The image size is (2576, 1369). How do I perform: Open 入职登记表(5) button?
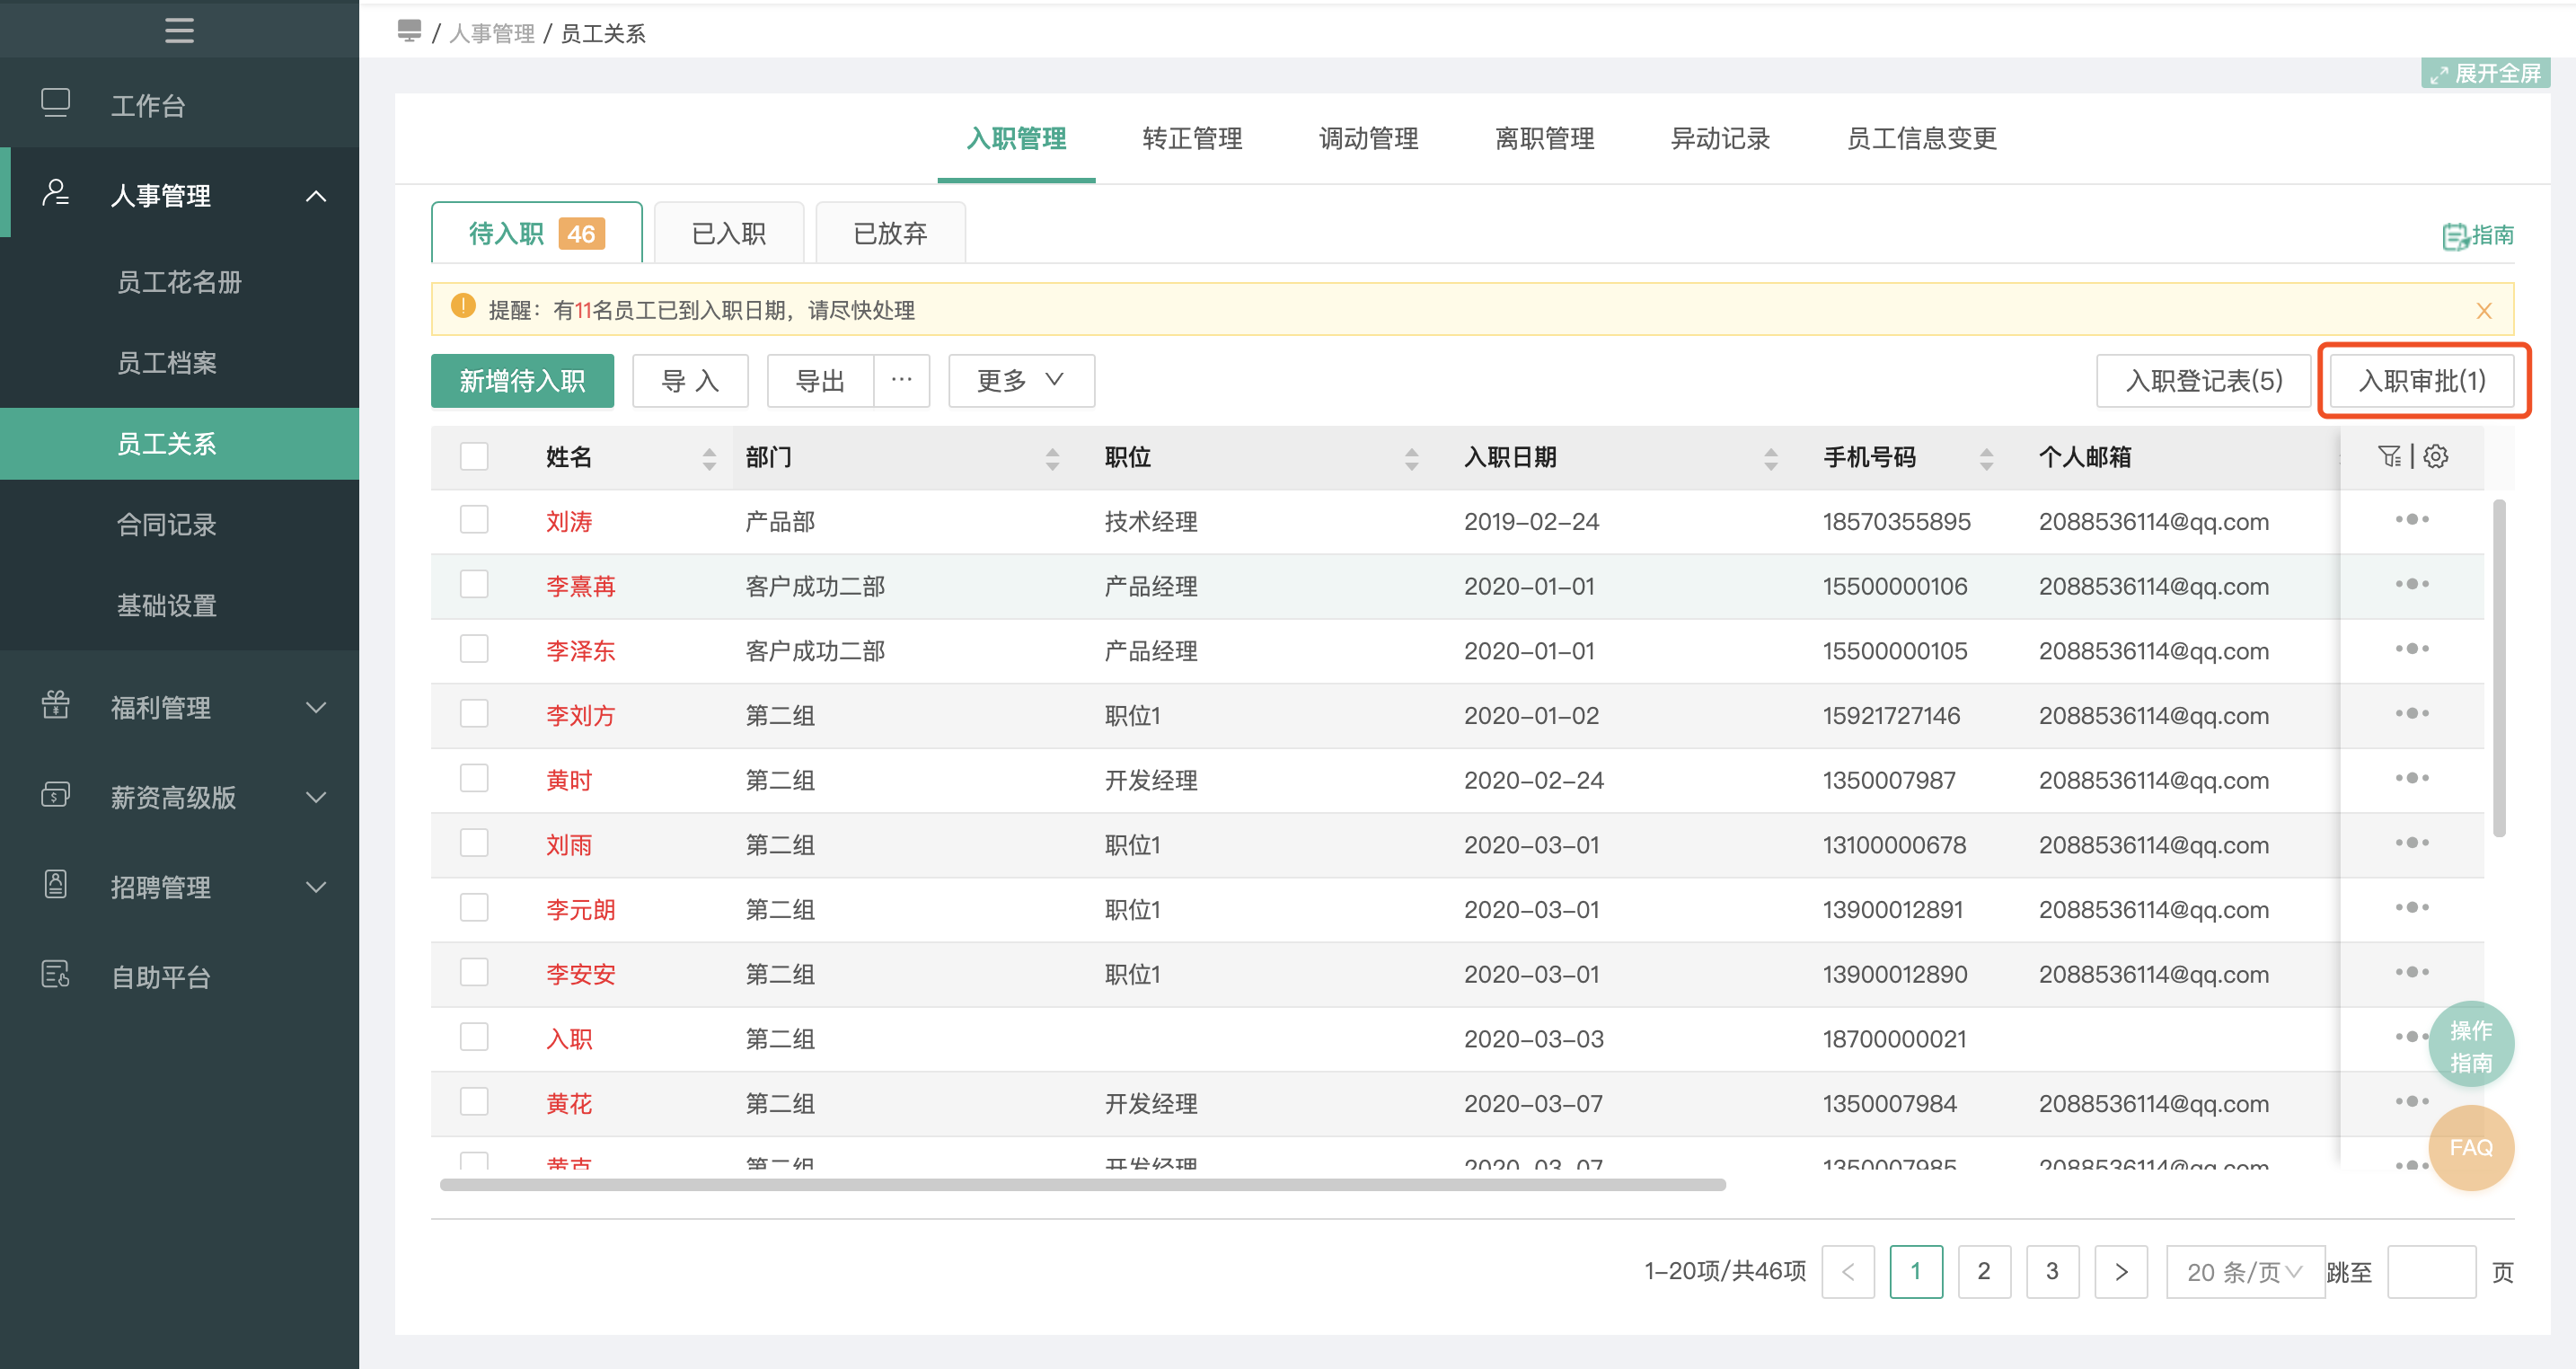(x=2204, y=381)
